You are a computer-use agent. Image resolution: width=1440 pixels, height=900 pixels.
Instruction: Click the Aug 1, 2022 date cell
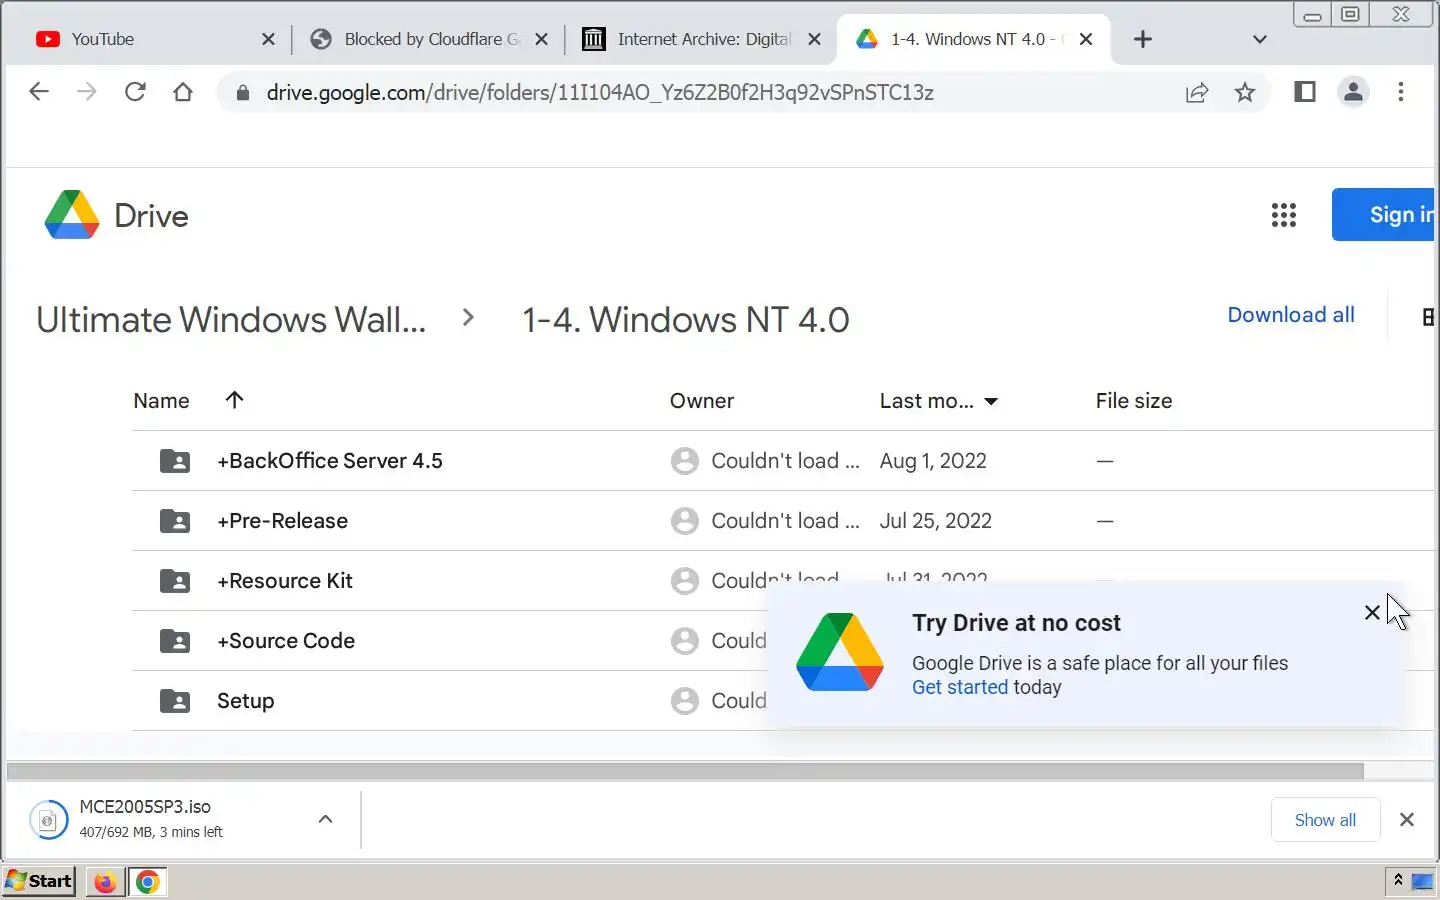click(x=933, y=461)
